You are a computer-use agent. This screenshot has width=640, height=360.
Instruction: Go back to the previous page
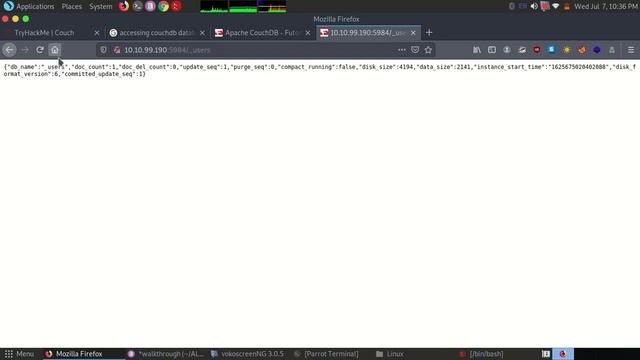tap(9, 50)
